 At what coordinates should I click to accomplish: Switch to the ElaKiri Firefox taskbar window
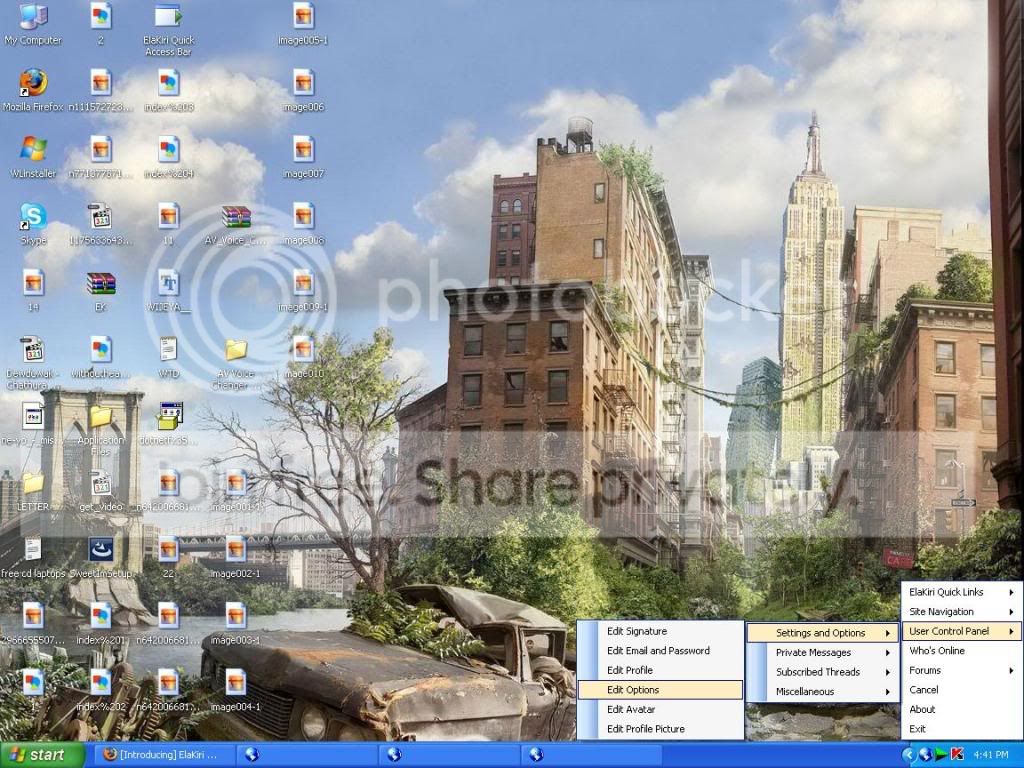tap(161, 755)
